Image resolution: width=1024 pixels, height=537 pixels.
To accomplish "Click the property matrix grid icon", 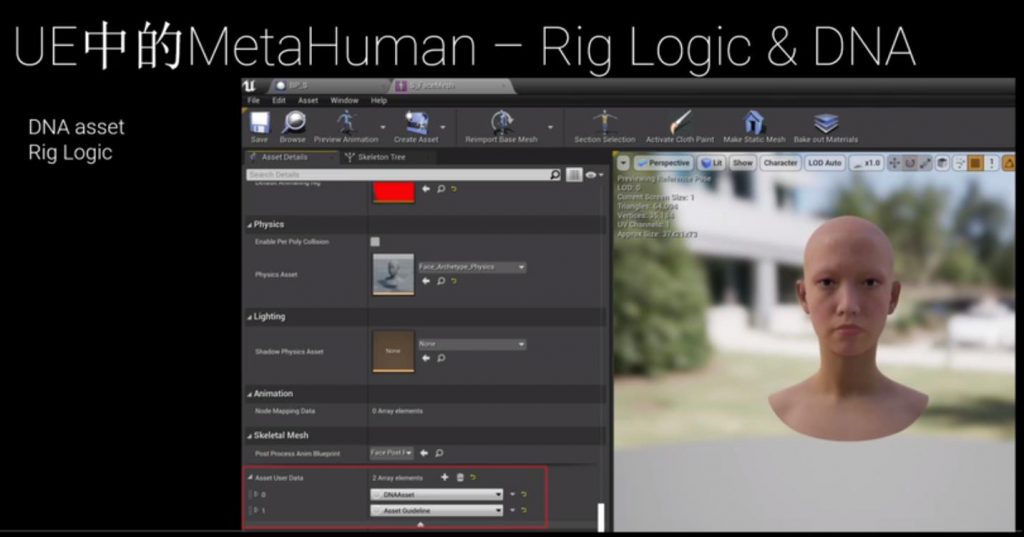I will coord(574,174).
